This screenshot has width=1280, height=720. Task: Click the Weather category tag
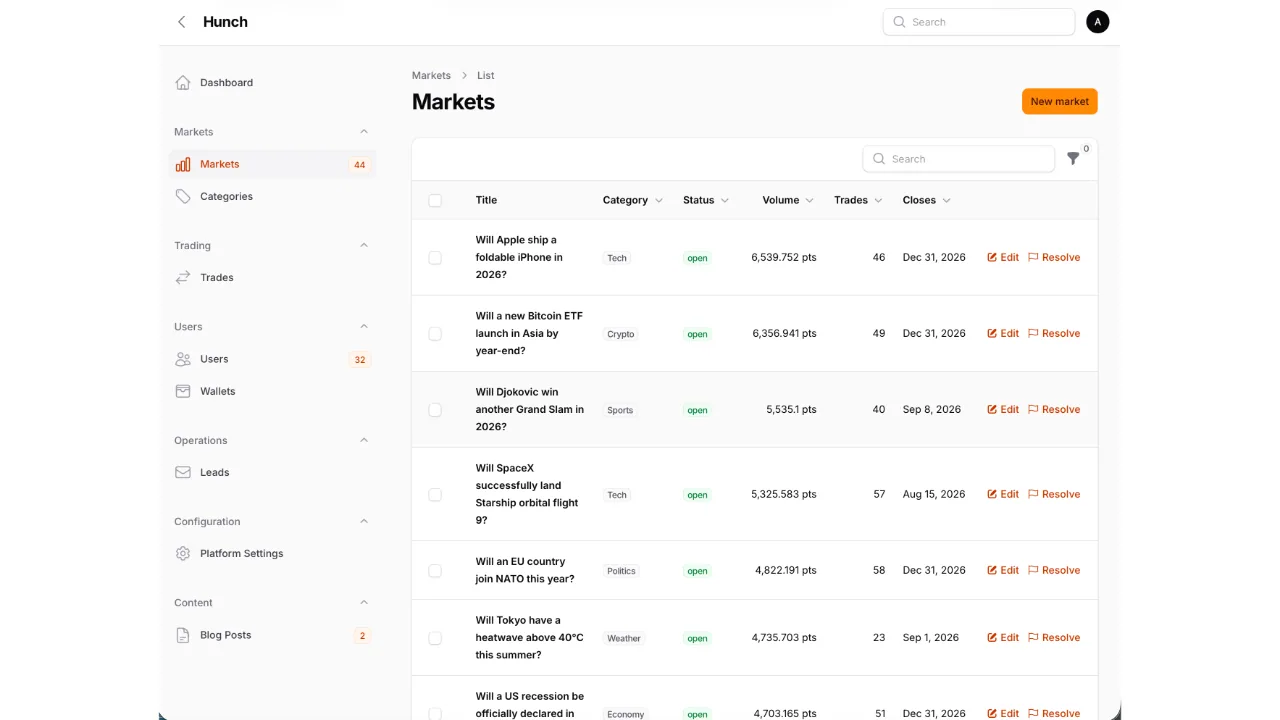624,639
